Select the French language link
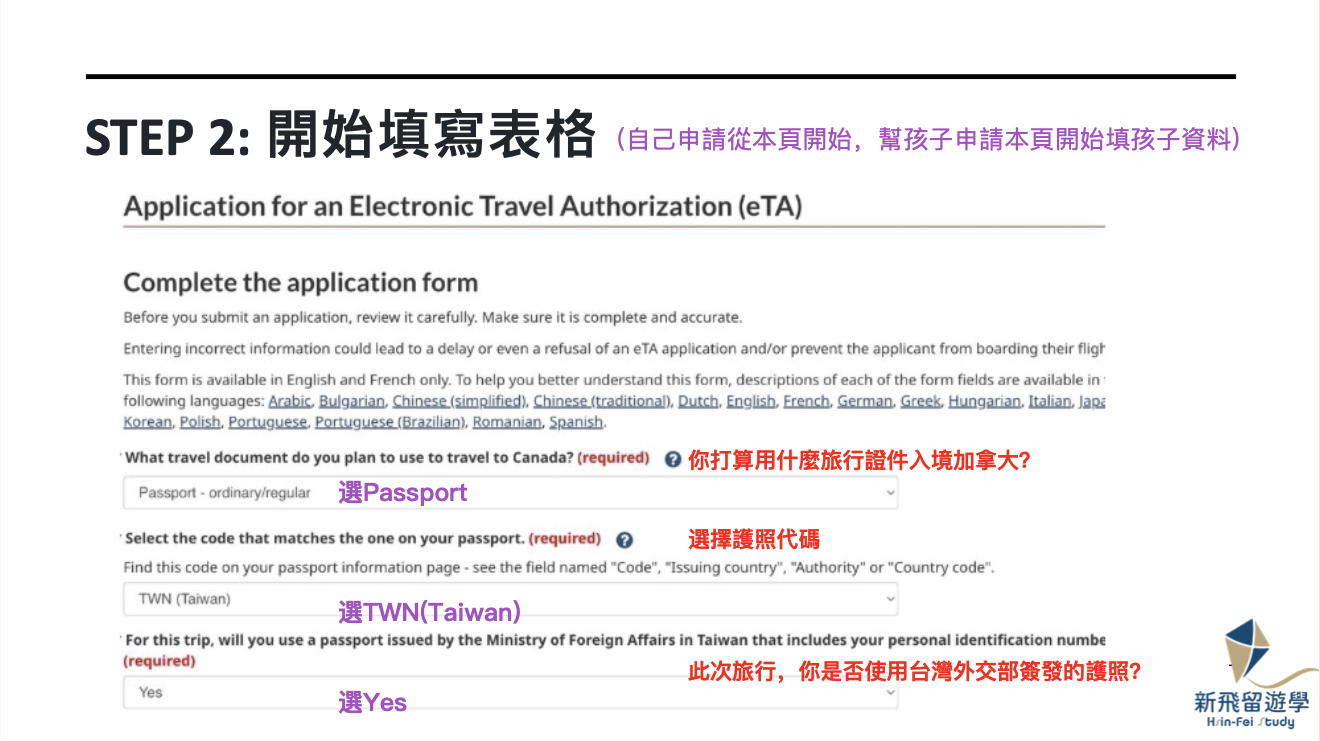 tap(806, 401)
